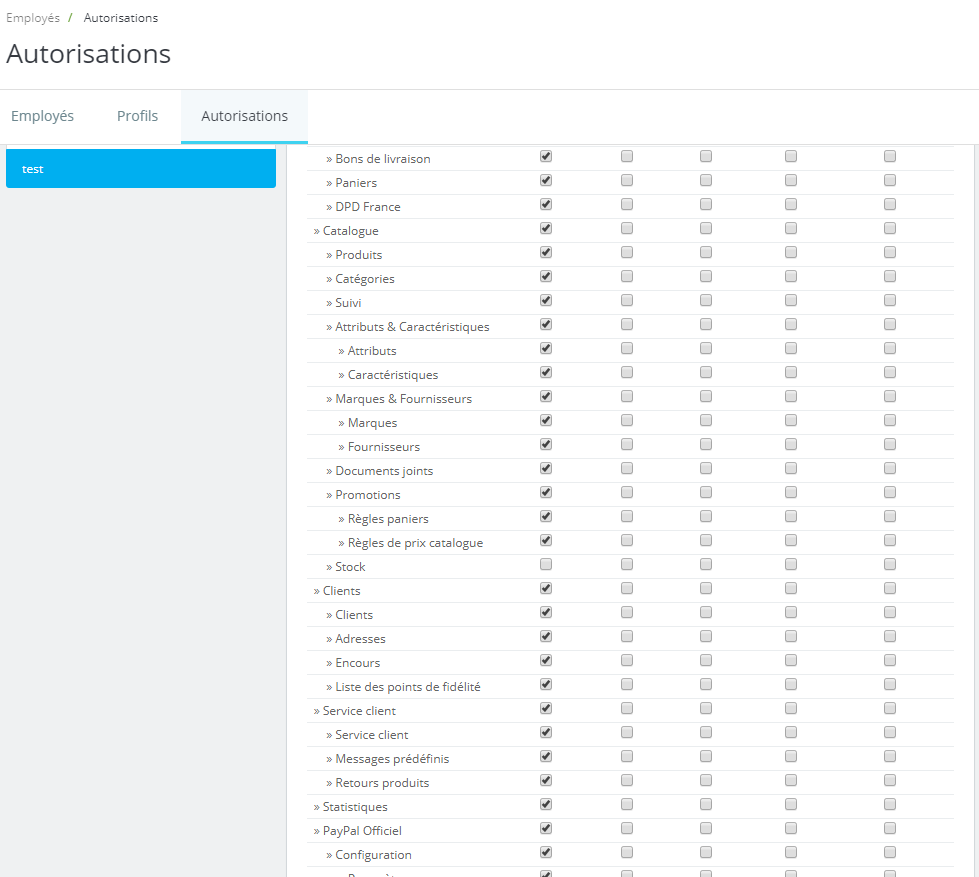Tick the last checkbox in PayPal Officiel row
Image resolution: width=979 pixels, height=877 pixels.
(890, 829)
